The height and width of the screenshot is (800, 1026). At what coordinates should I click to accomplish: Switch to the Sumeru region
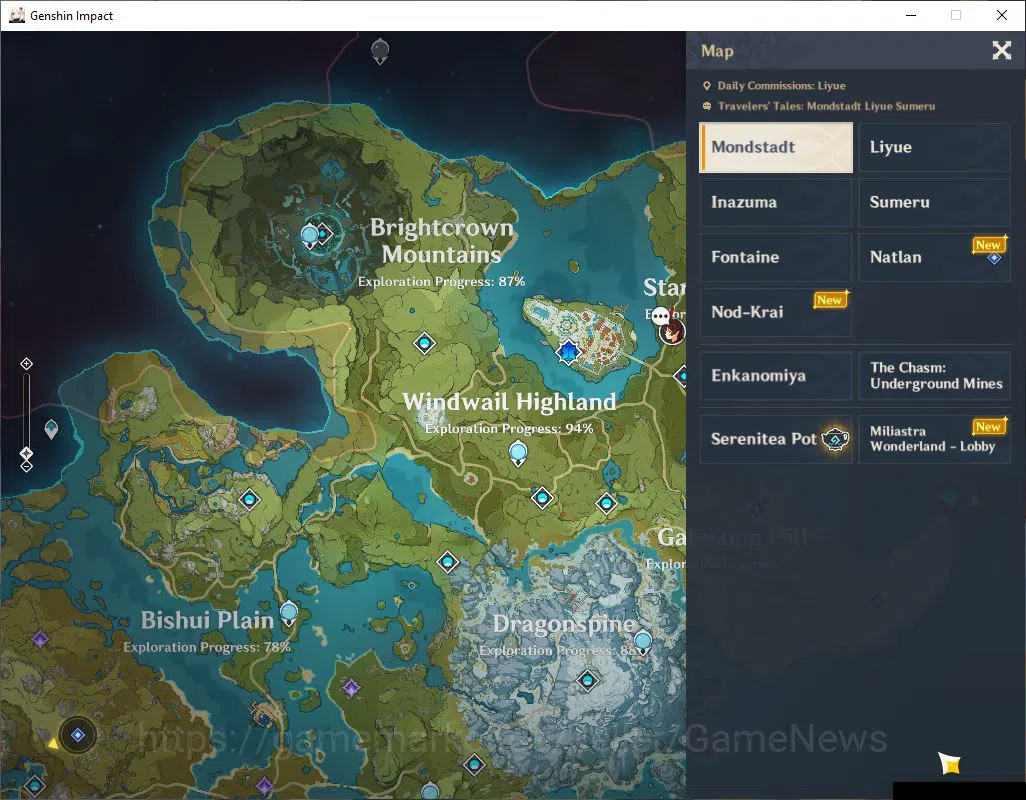934,202
